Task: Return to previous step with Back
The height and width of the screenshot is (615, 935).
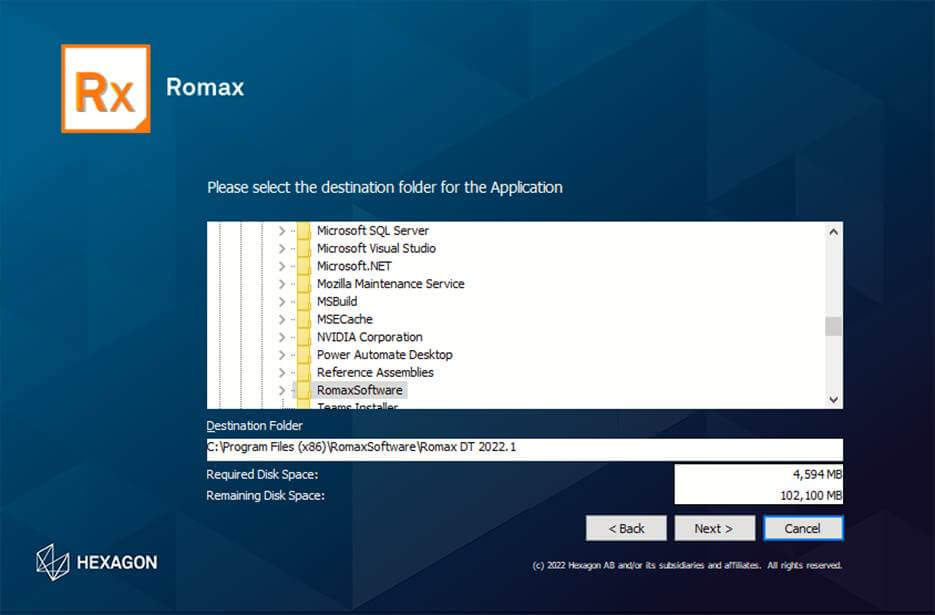Action: 626,528
